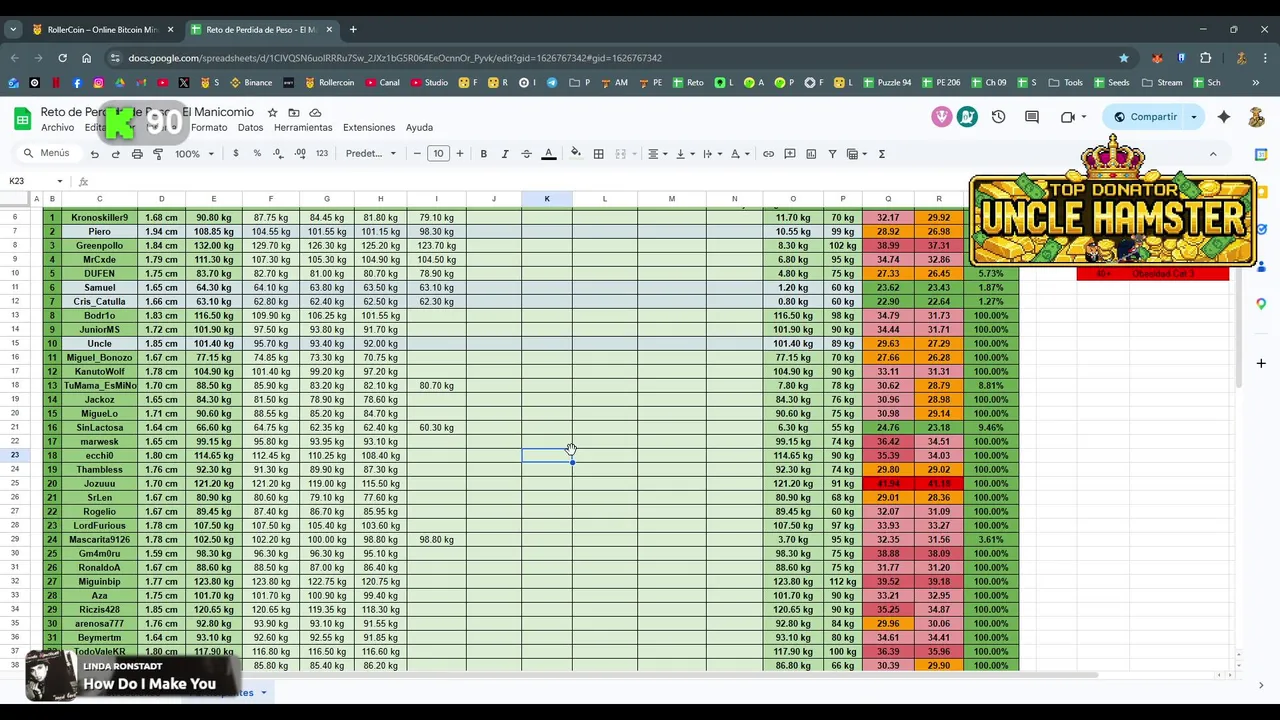Image resolution: width=1280 pixels, height=720 pixels.
Task: Open version history clock icon
Action: click(x=998, y=117)
